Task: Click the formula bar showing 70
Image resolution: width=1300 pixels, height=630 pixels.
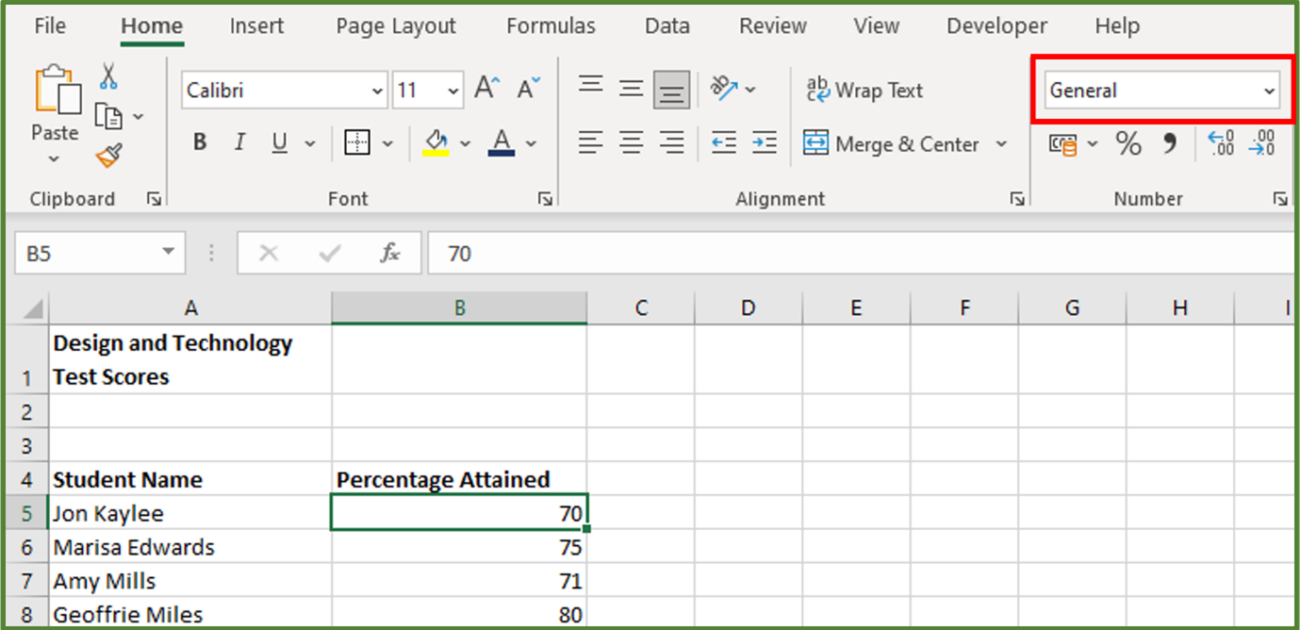Action: 860,254
